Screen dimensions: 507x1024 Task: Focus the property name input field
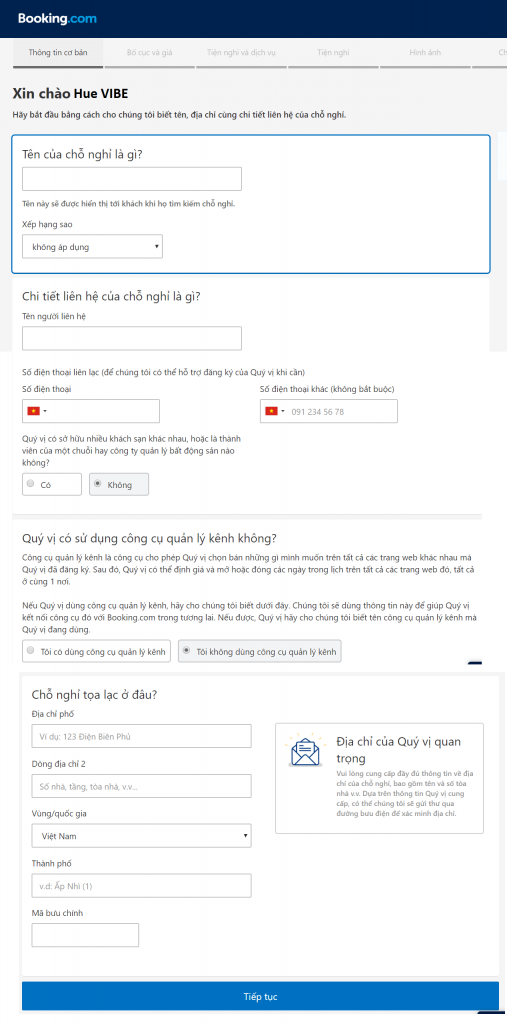click(x=132, y=179)
